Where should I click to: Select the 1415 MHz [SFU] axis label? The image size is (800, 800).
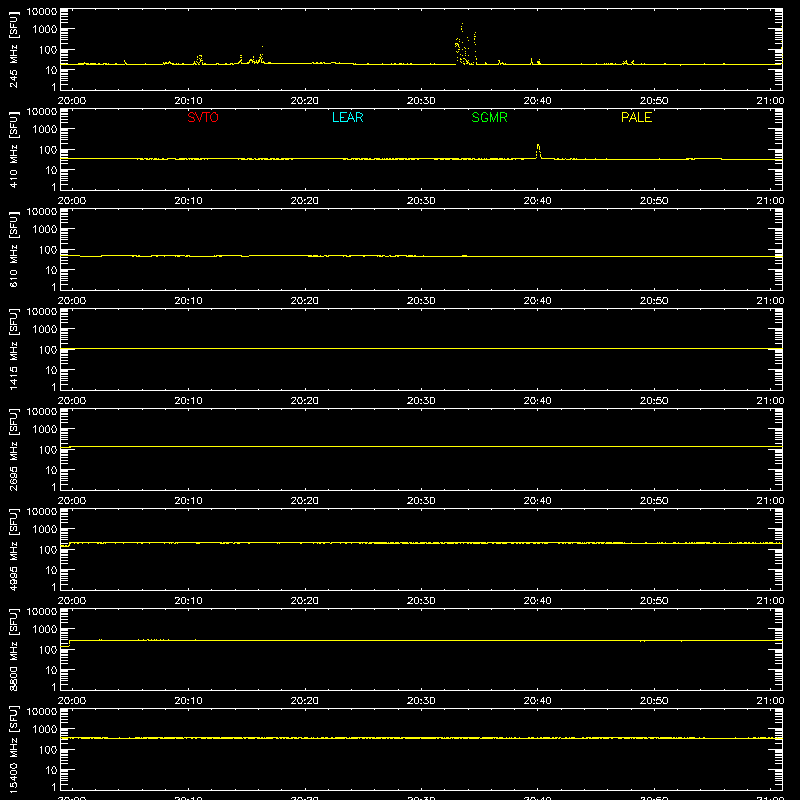click(13, 349)
